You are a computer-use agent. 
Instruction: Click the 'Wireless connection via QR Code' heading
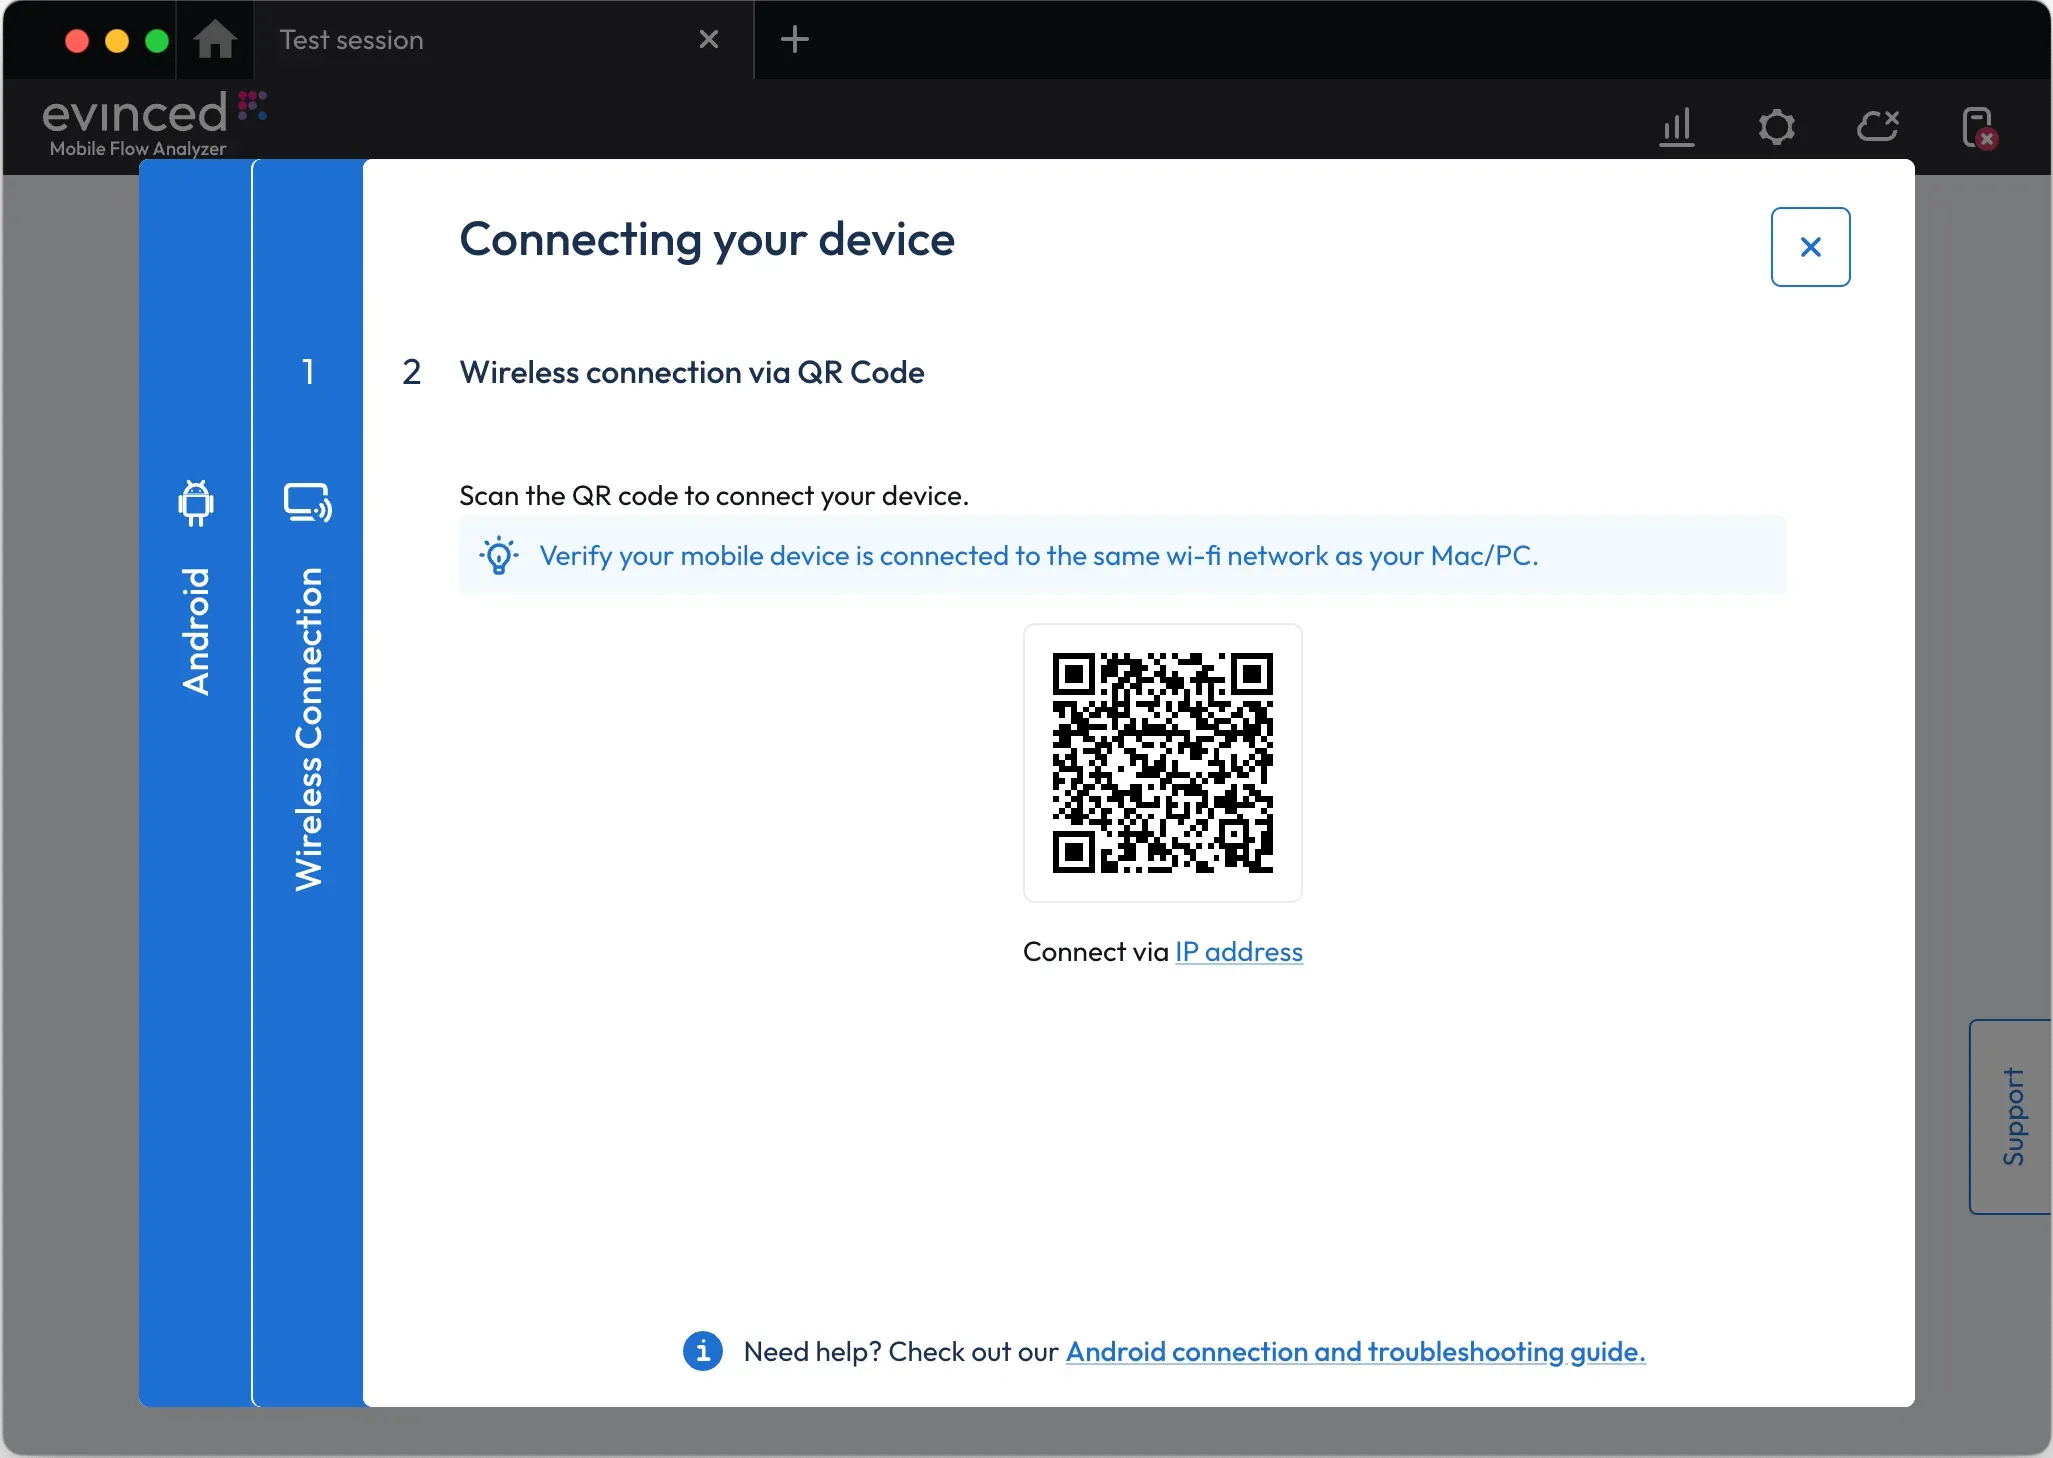click(x=692, y=373)
